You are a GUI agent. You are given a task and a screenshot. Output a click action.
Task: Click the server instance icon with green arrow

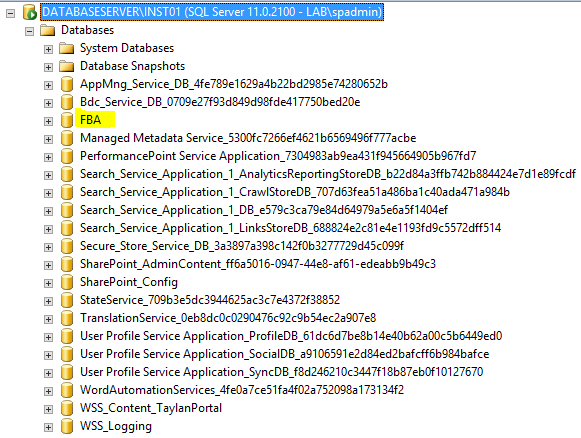click(30, 12)
